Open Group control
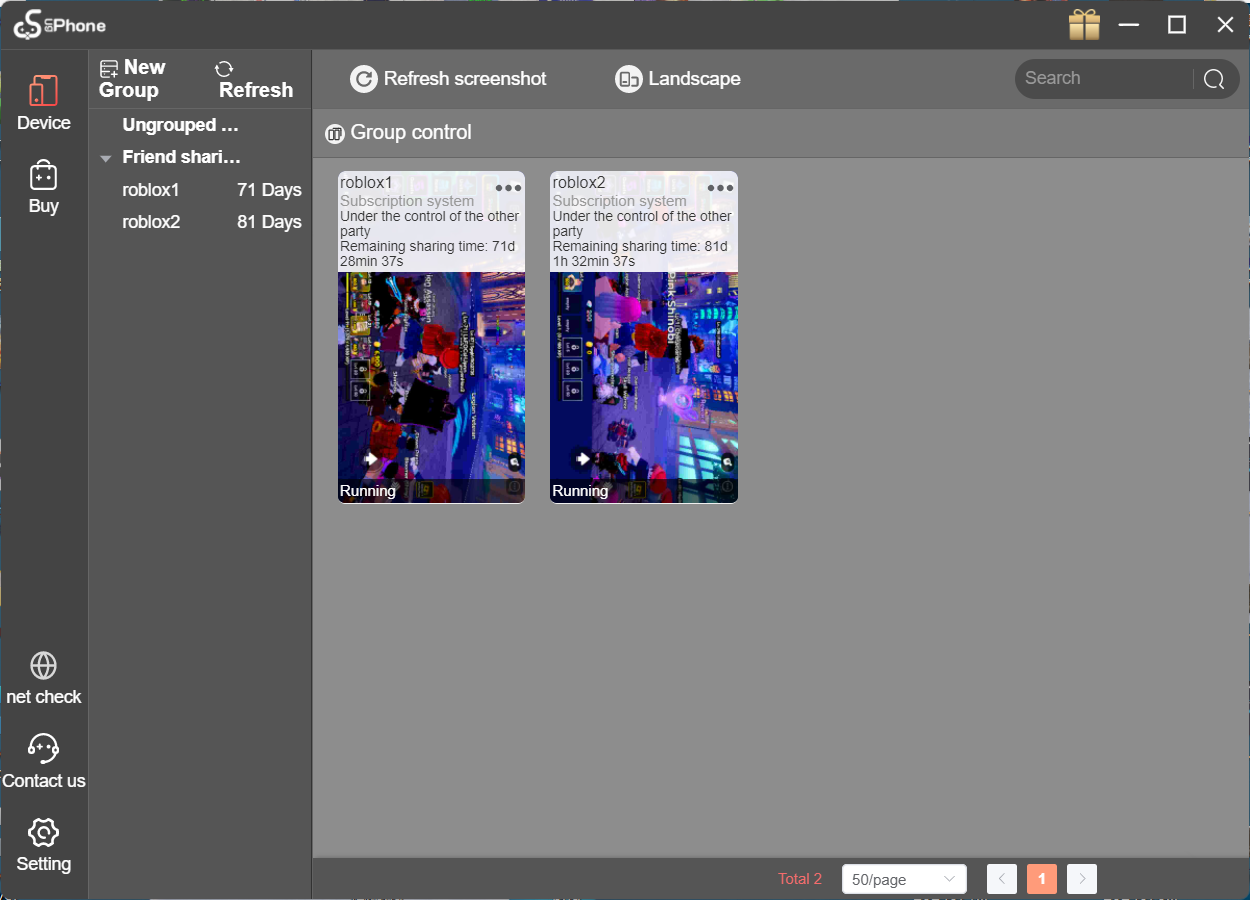The width and height of the screenshot is (1250, 900). (398, 133)
